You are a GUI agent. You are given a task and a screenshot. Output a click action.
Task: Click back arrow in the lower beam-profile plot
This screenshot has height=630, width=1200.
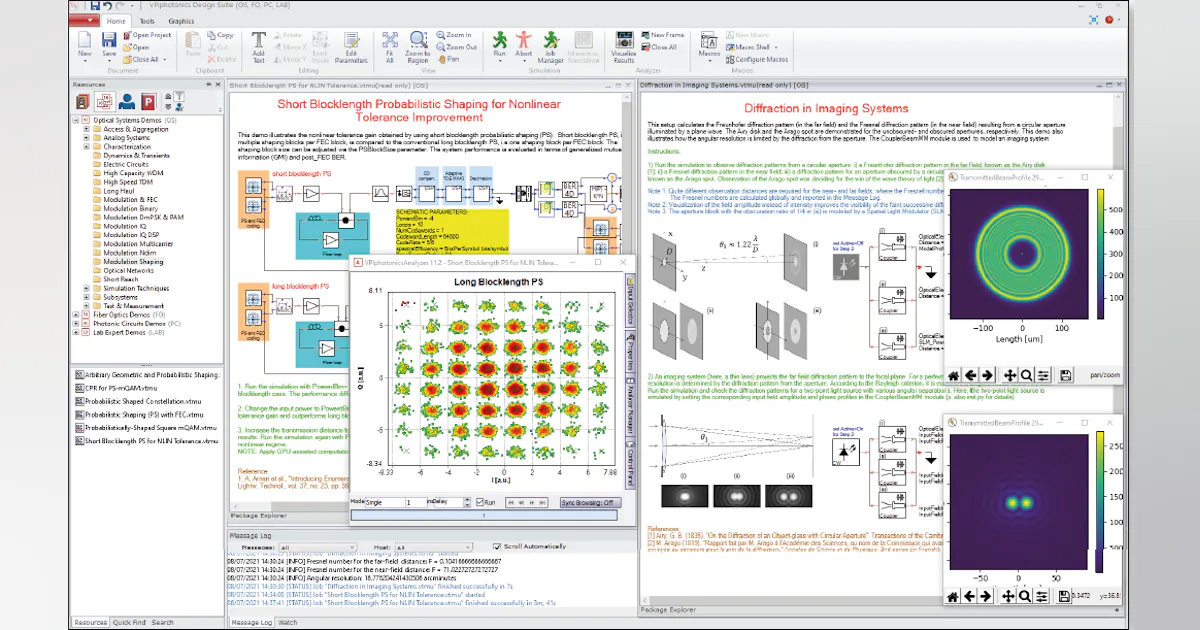pos(970,596)
